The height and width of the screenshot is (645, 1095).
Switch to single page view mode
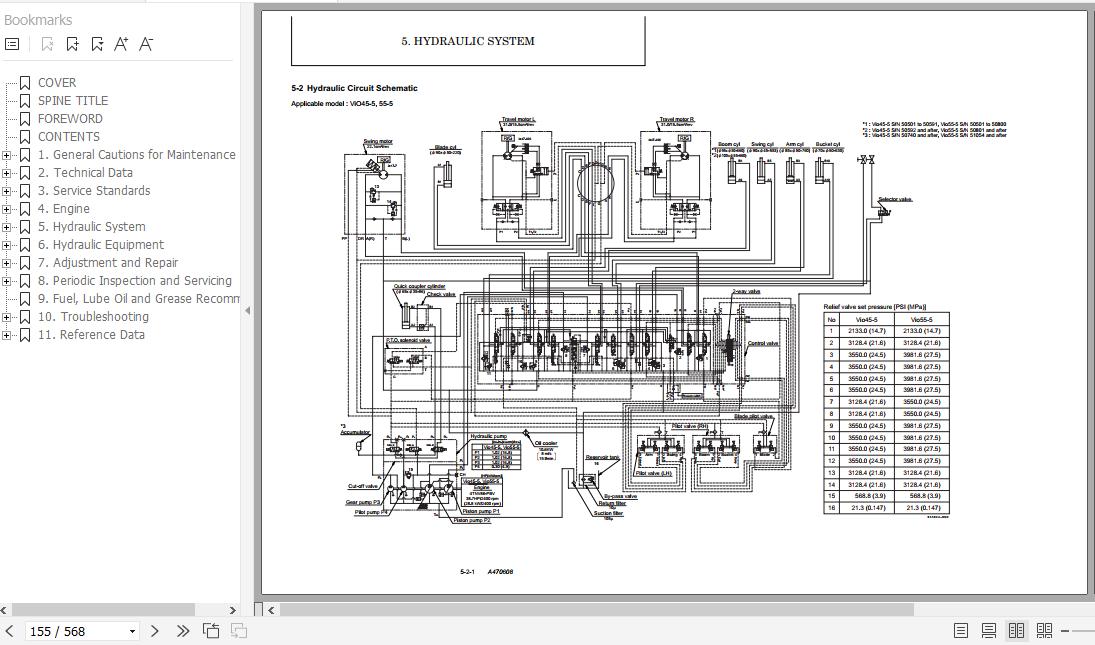pyautogui.click(x=960, y=631)
